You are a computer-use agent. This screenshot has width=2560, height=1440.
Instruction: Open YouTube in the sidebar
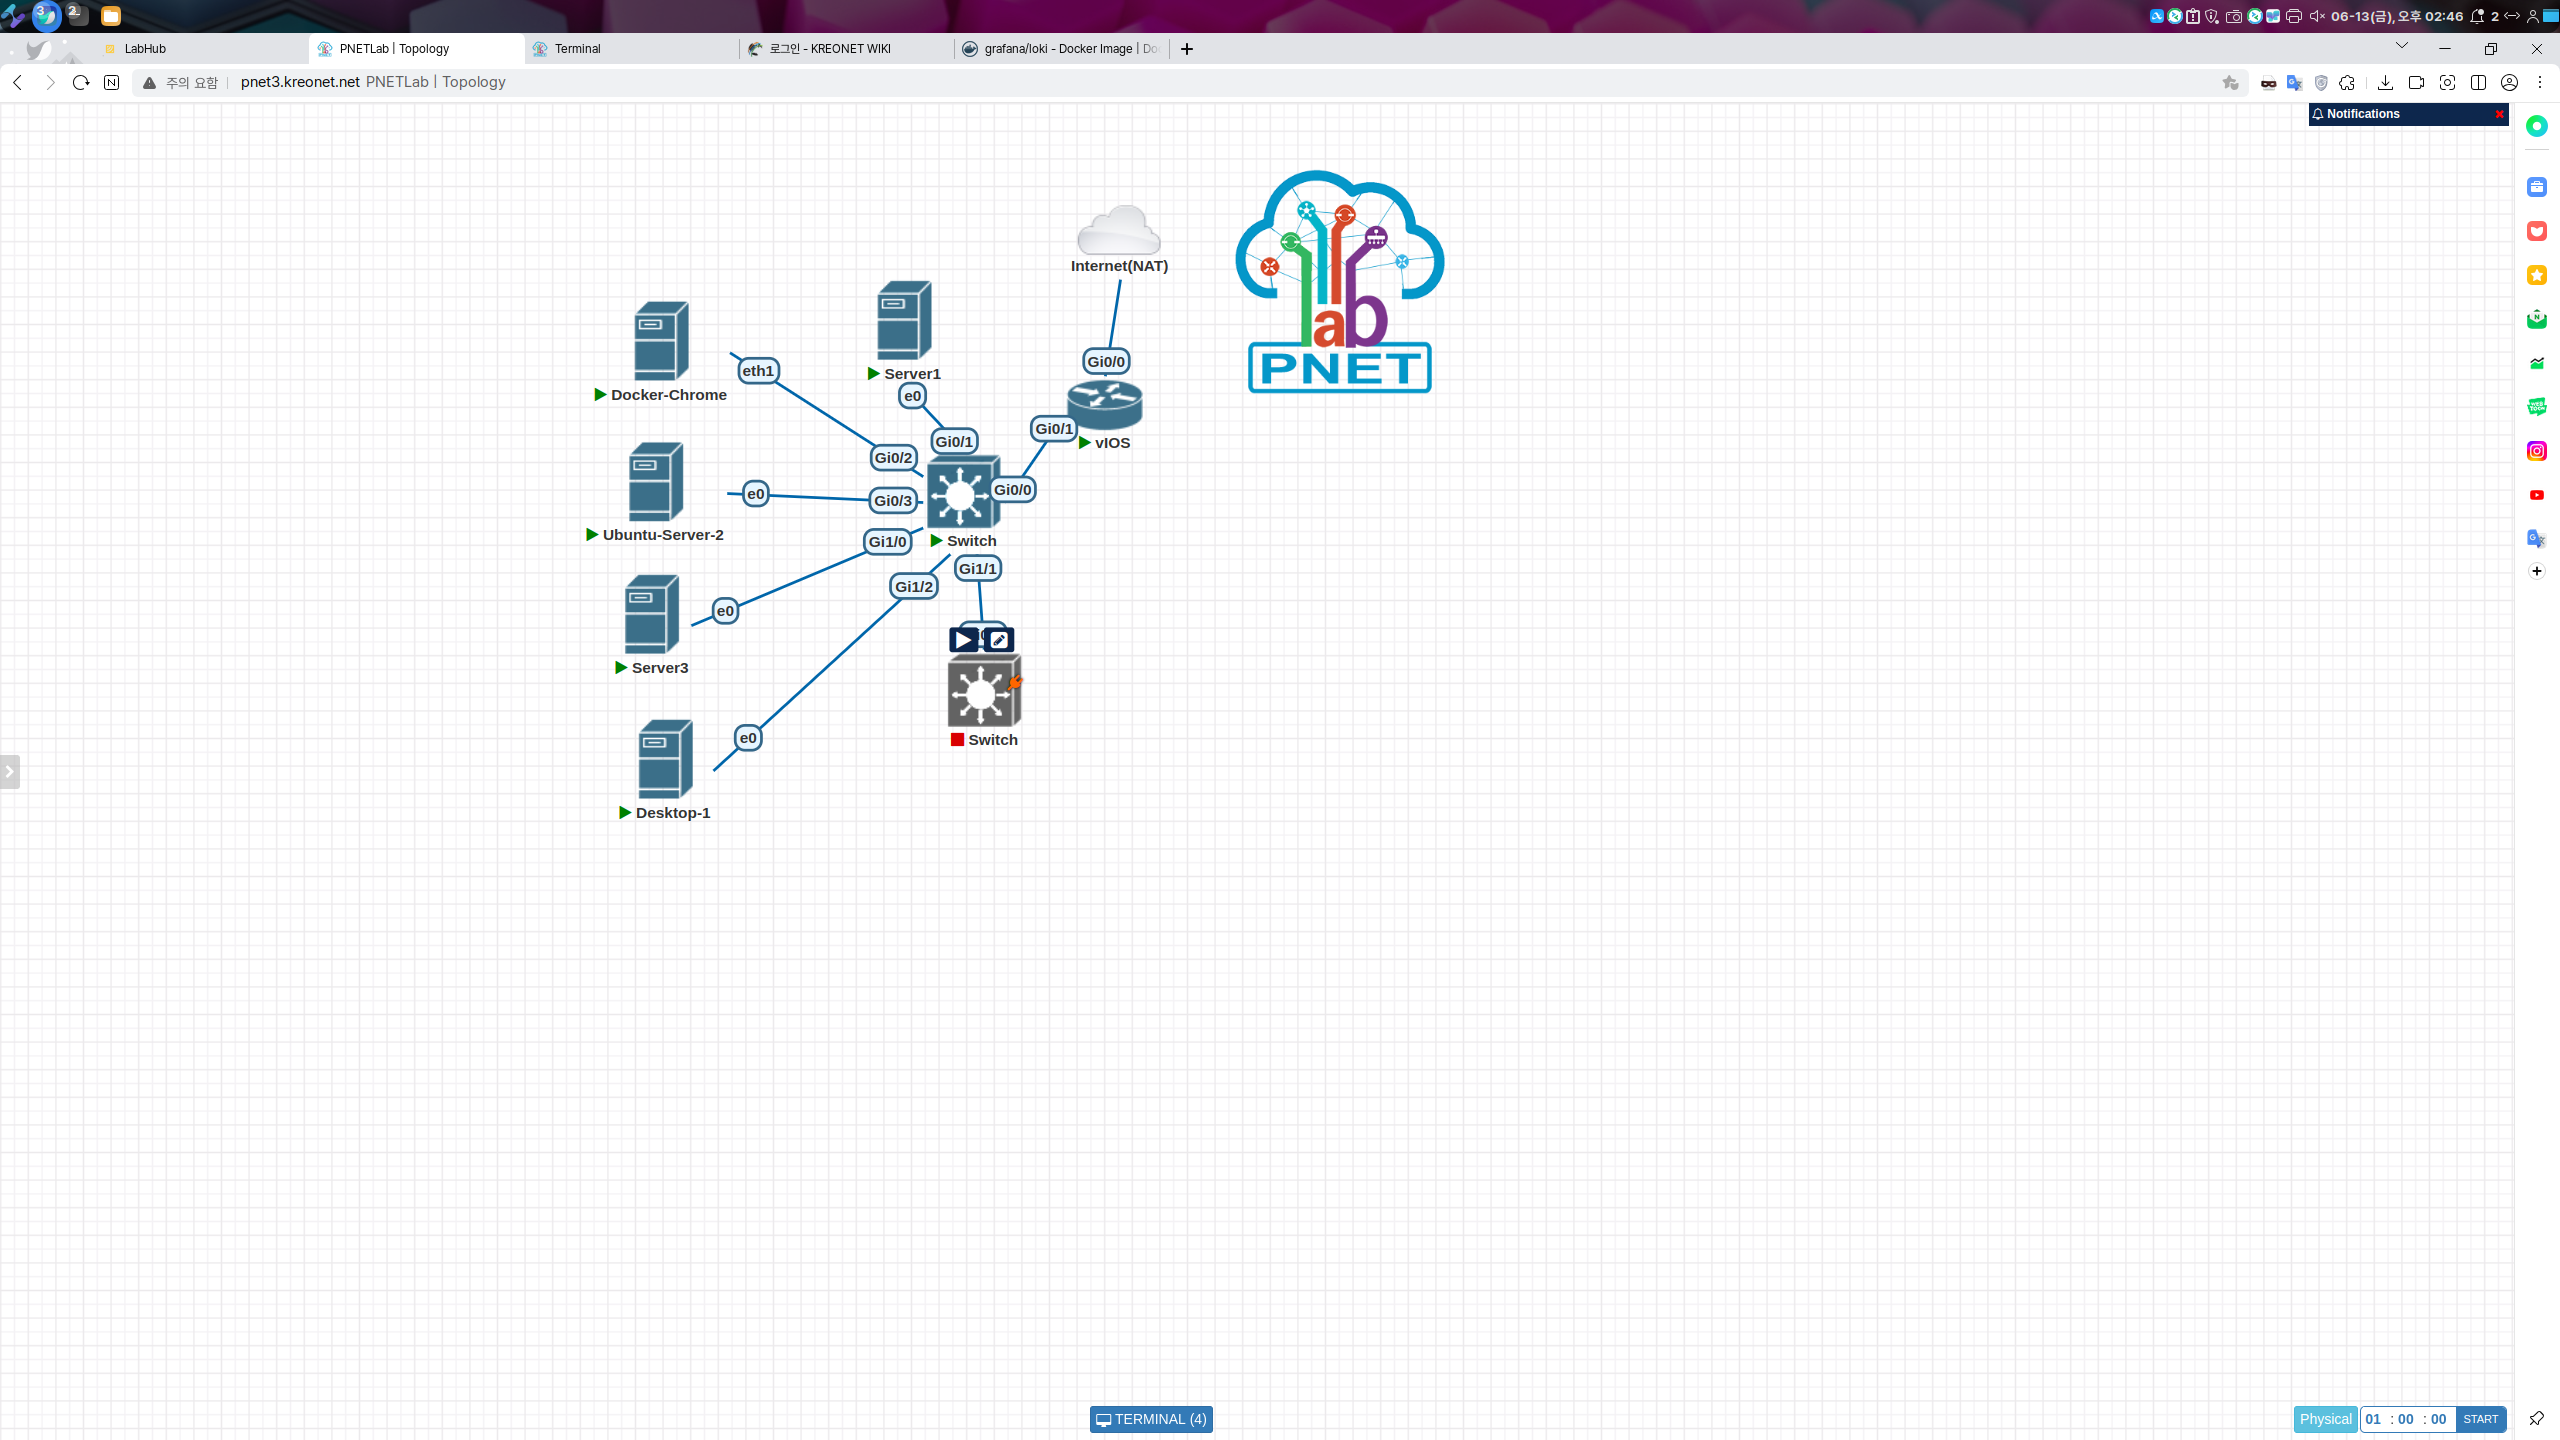click(2537, 495)
